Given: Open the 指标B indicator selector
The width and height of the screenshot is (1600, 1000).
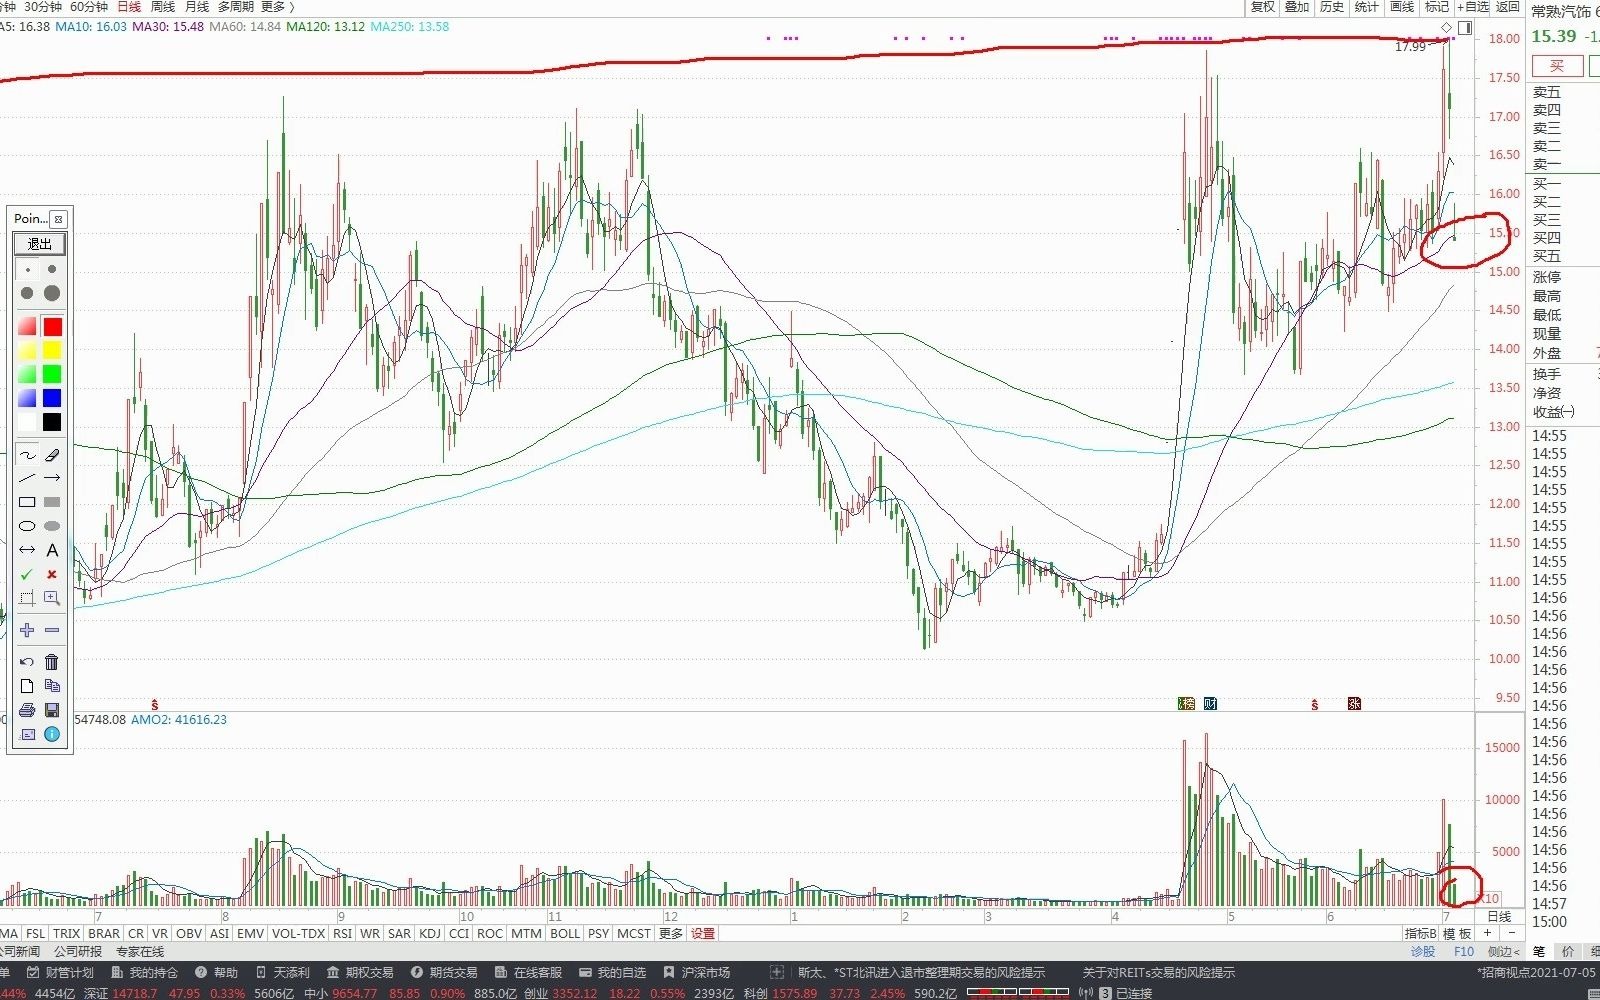Looking at the screenshot, I should coord(1420,934).
